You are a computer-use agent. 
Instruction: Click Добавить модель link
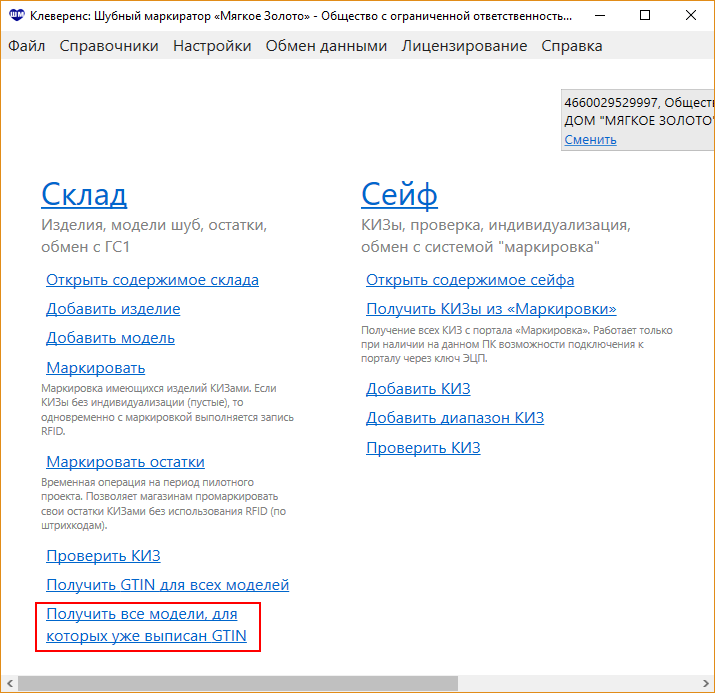point(110,338)
